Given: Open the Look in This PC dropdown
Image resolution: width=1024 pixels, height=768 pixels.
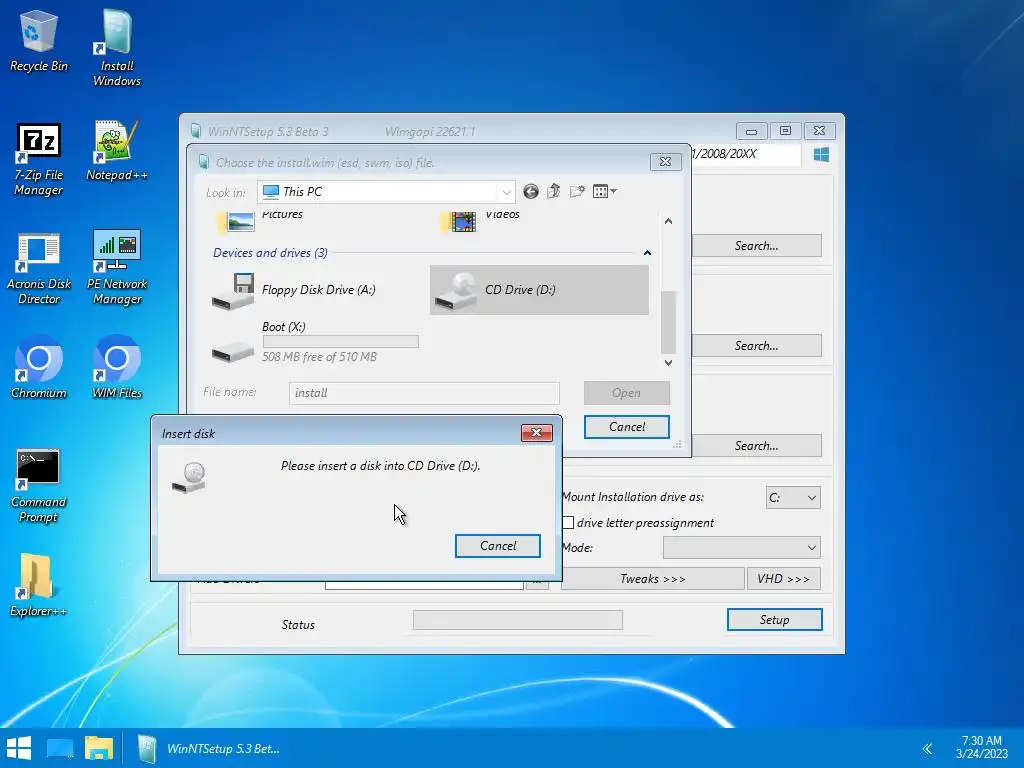Looking at the screenshot, I should [x=386, y=192].
